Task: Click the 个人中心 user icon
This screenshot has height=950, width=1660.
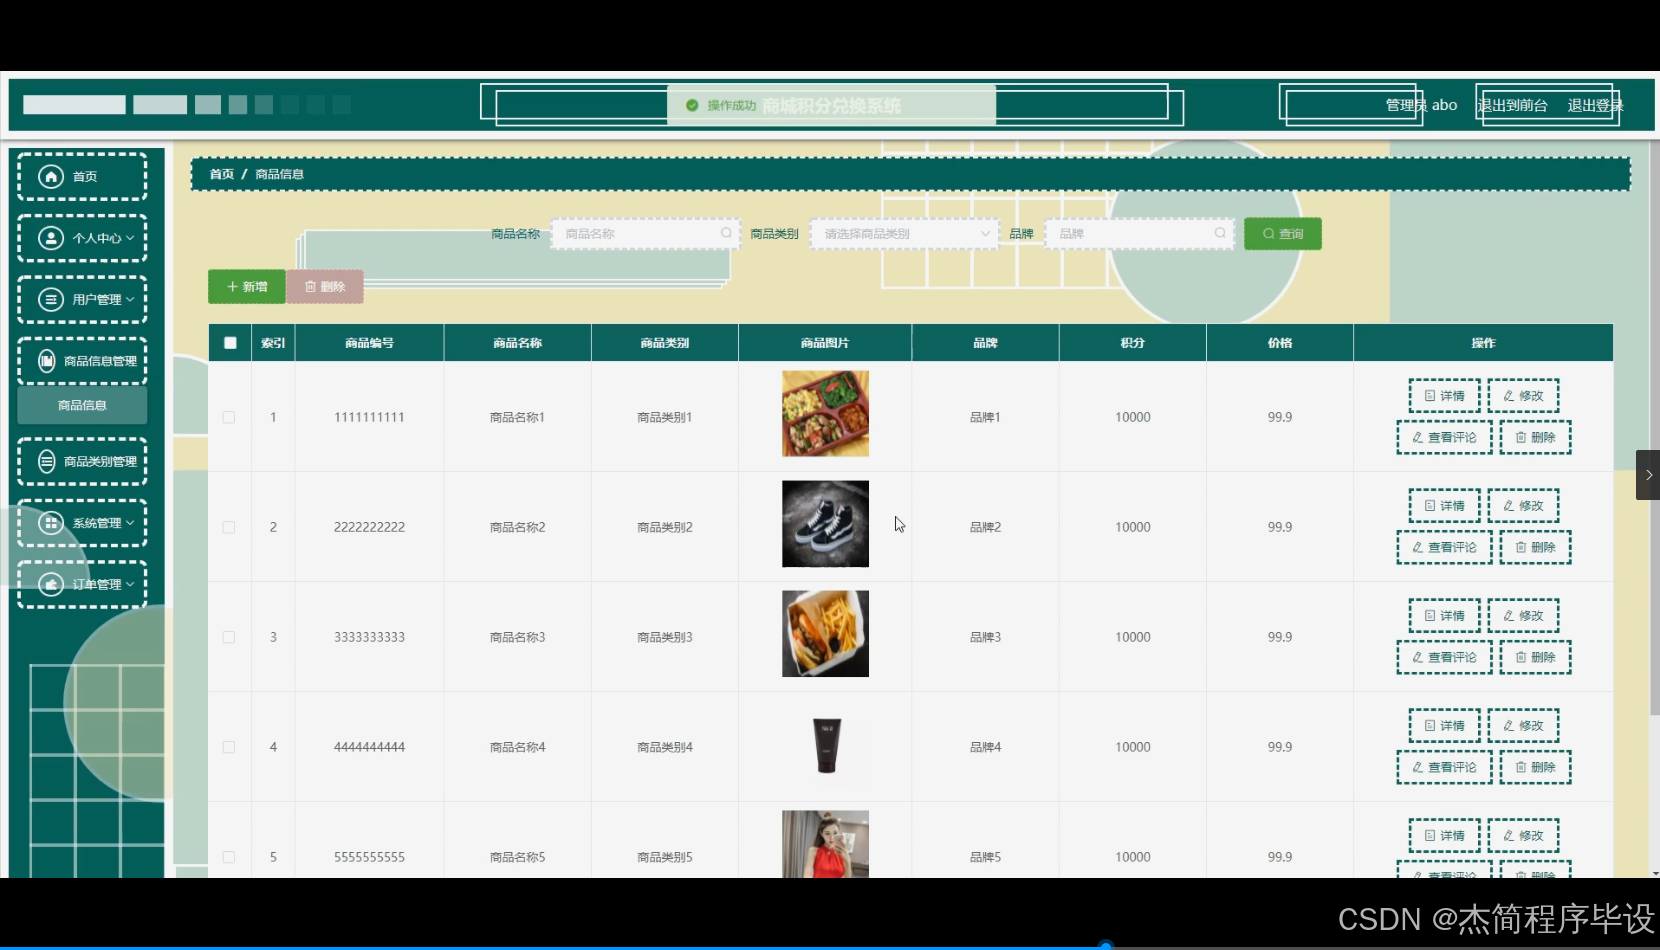Action: (x=51, y=238)
